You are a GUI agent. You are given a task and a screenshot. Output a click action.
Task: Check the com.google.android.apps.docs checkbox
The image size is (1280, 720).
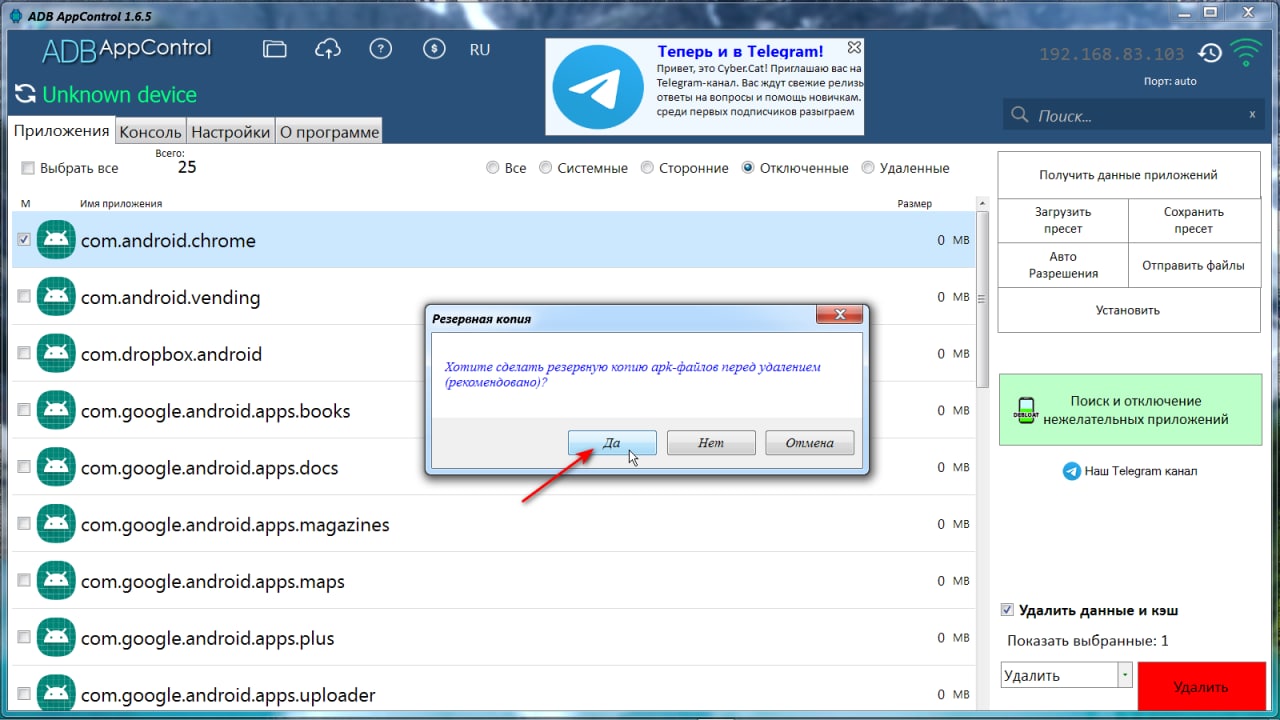[24, 468]
